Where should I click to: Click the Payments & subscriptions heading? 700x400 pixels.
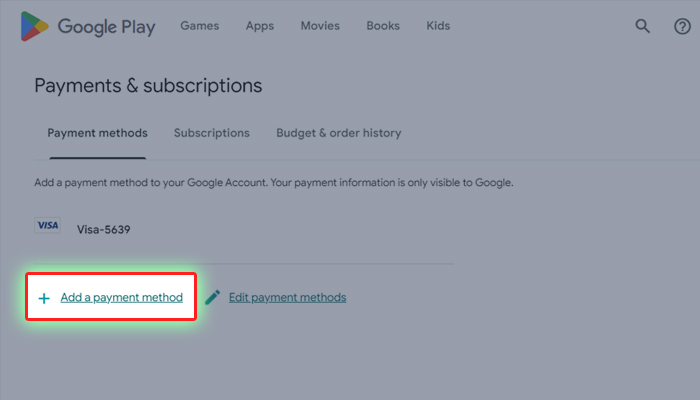(x=148, y=86)
